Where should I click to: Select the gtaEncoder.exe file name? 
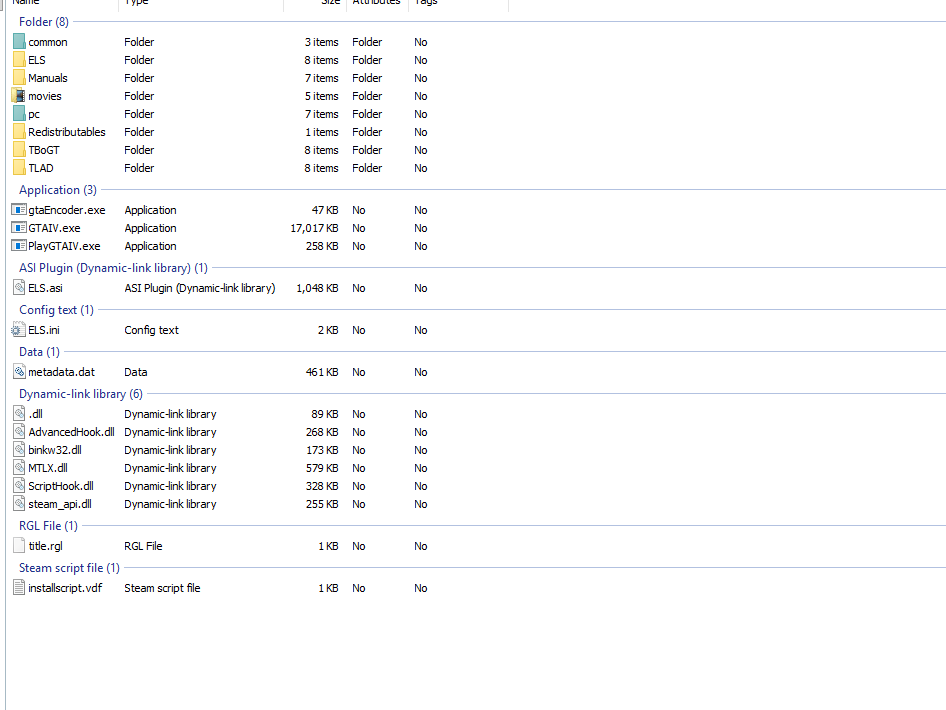click(67, 210)
